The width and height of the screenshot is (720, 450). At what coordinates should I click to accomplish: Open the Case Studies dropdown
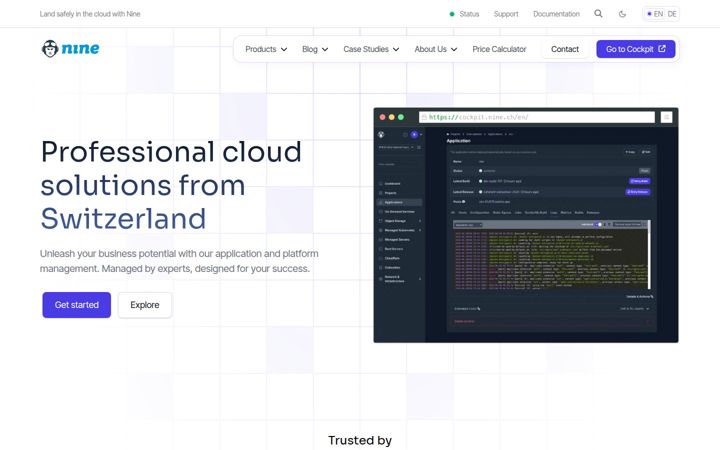[371, 49]
